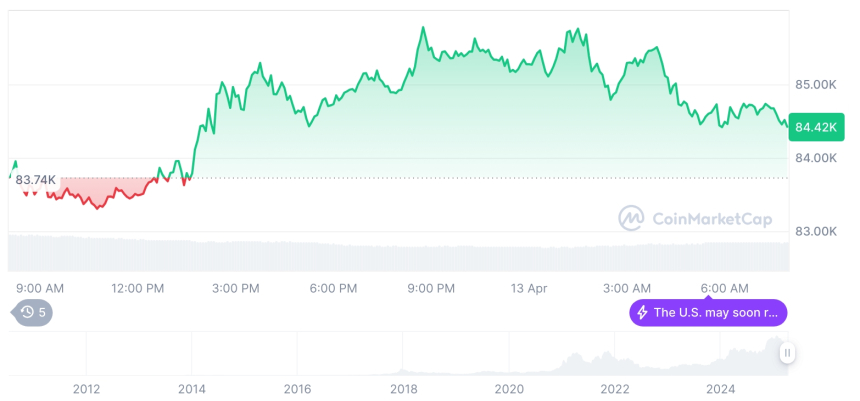Click the lightning bolt news icon

click(x=642, y=313)
